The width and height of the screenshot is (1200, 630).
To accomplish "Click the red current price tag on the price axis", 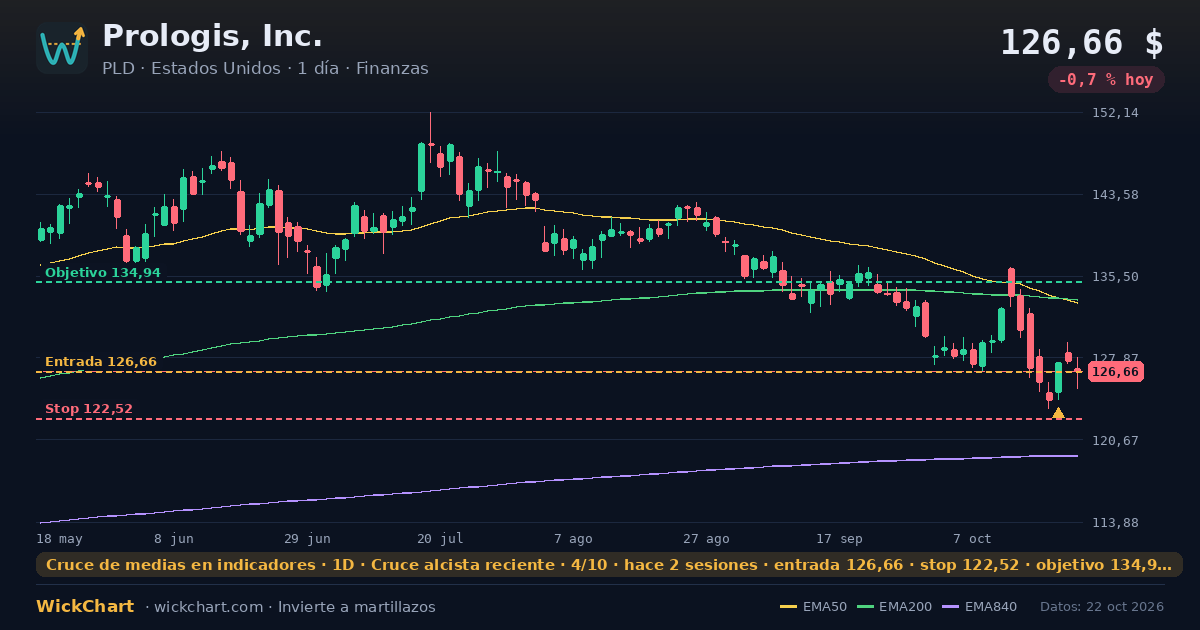I will 1115,372.
